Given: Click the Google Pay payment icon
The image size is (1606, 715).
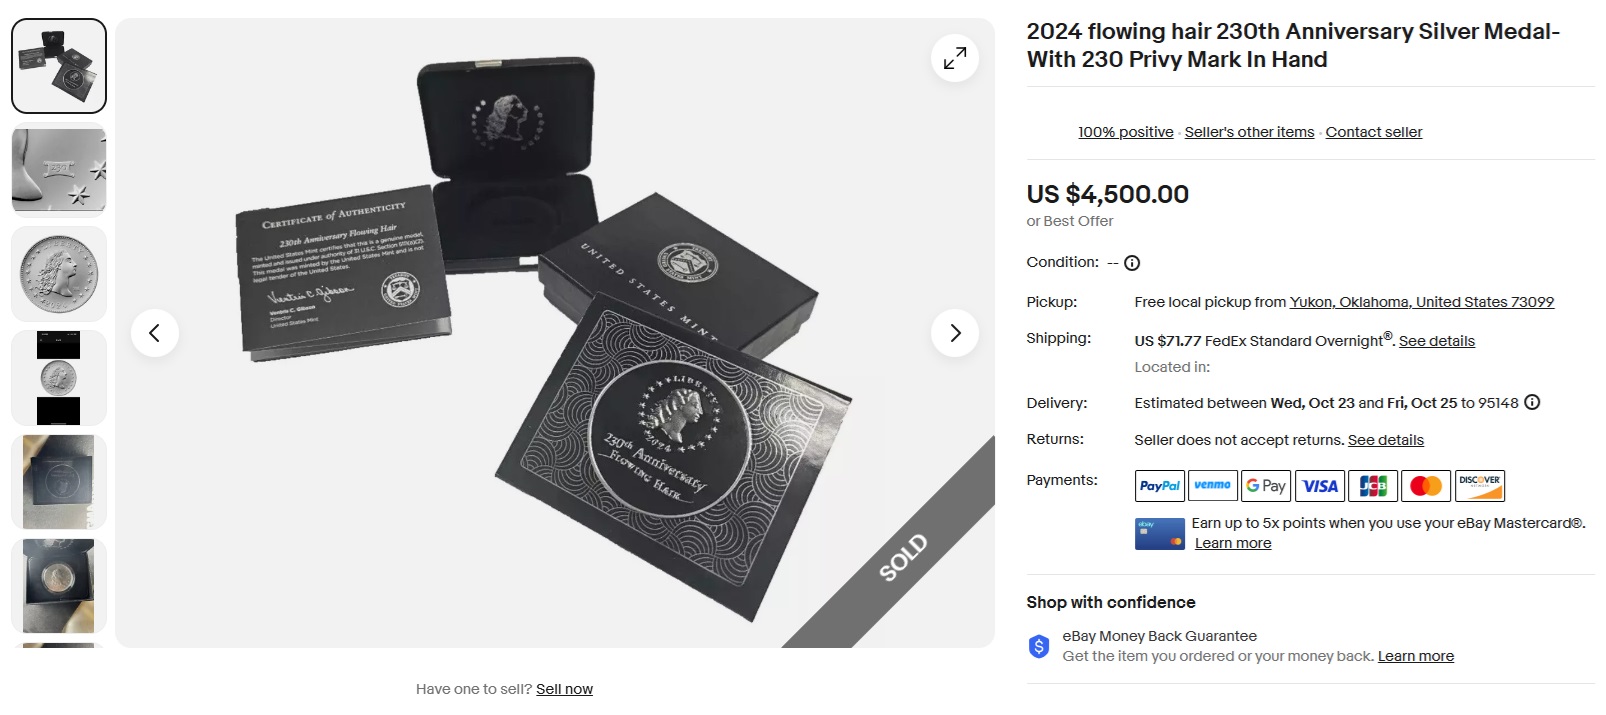Looking at the screenshot, I should click(1266, 486).
